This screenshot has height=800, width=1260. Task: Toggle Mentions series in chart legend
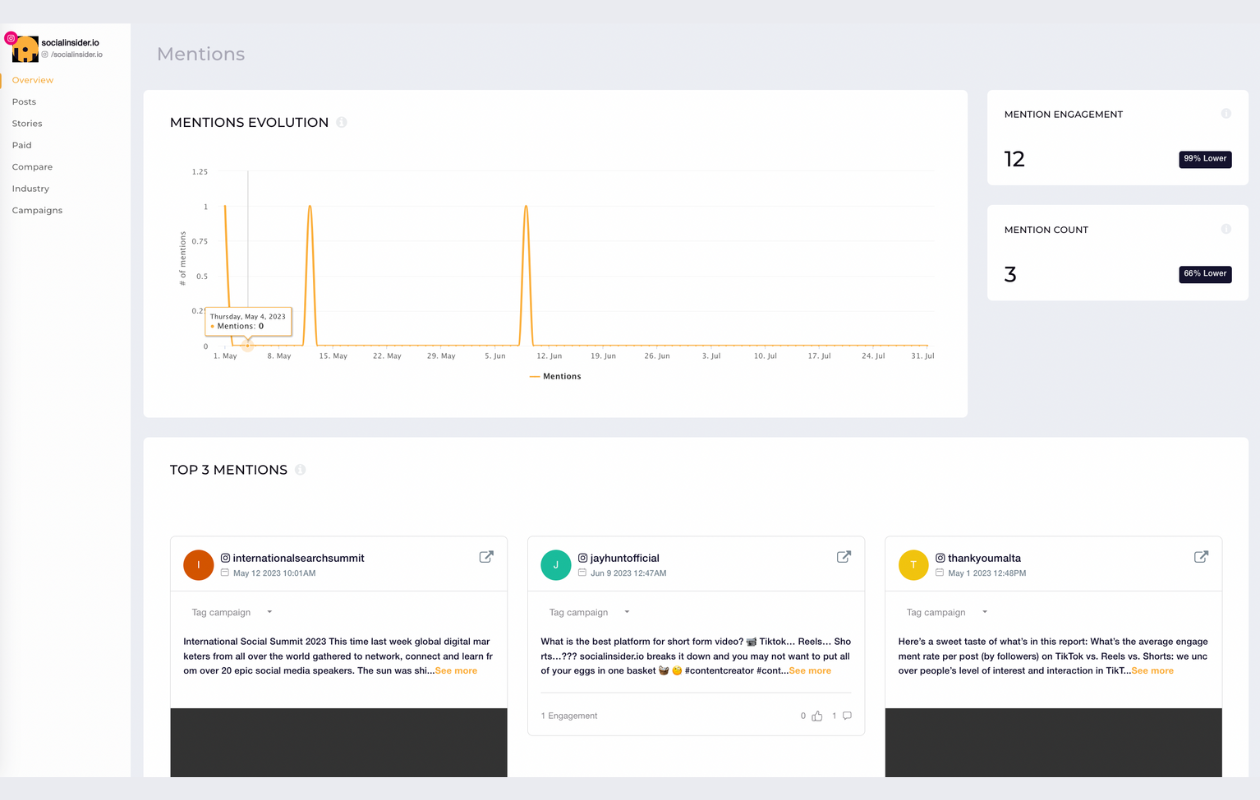555,377
